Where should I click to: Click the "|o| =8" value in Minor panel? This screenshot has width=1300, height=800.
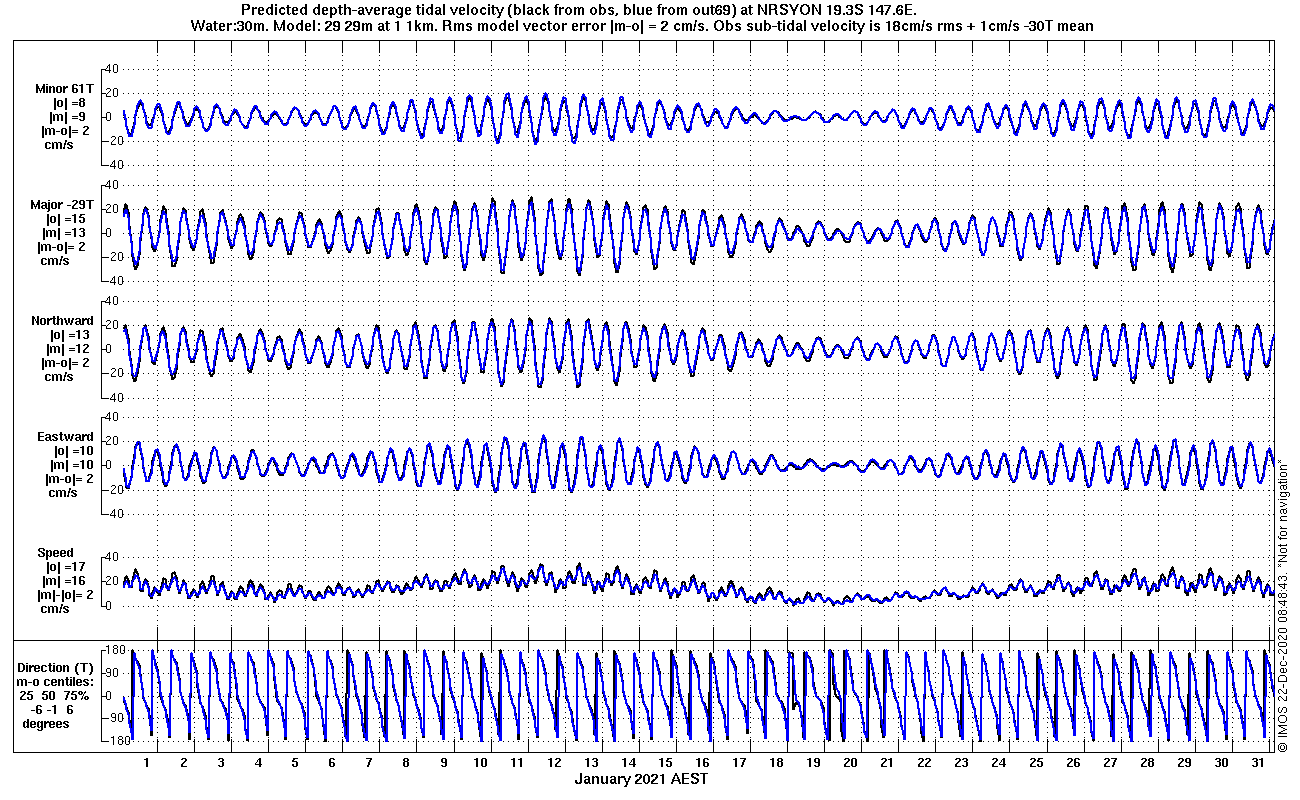point(69,103)
